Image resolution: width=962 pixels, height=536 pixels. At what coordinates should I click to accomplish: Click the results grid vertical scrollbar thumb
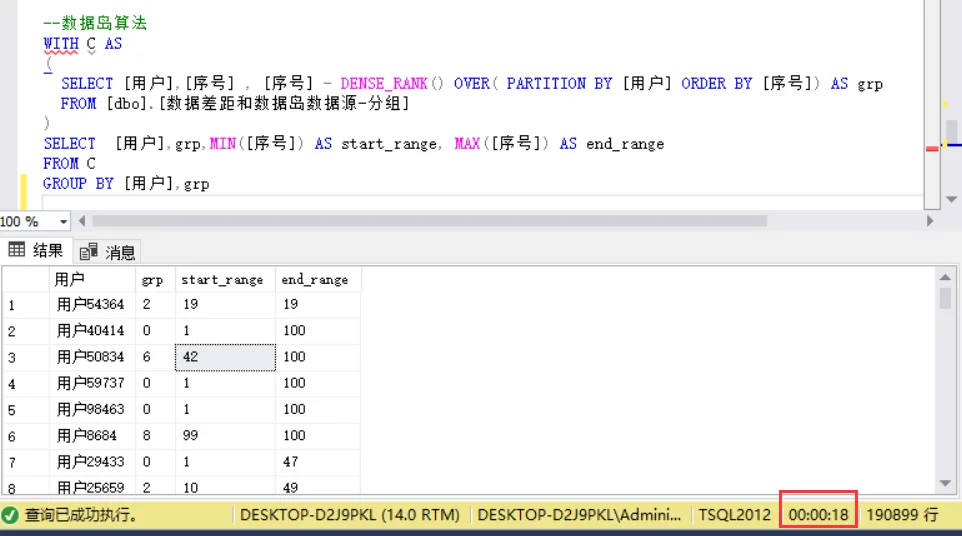tap(945, 299)
